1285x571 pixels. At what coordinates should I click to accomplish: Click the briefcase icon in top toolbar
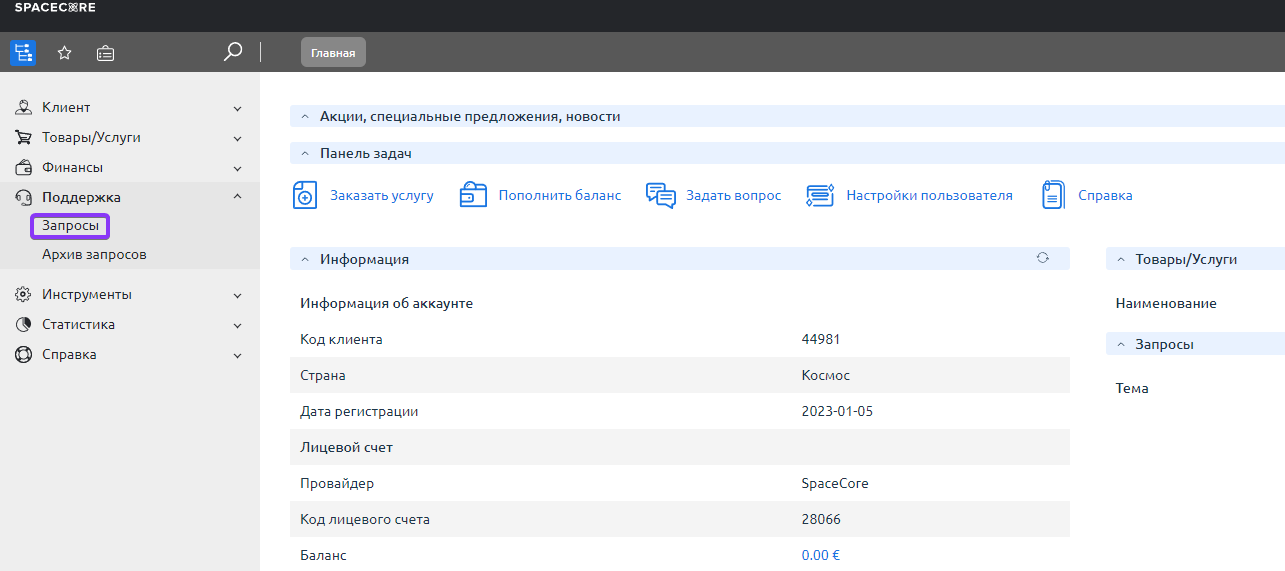[105, 53]
